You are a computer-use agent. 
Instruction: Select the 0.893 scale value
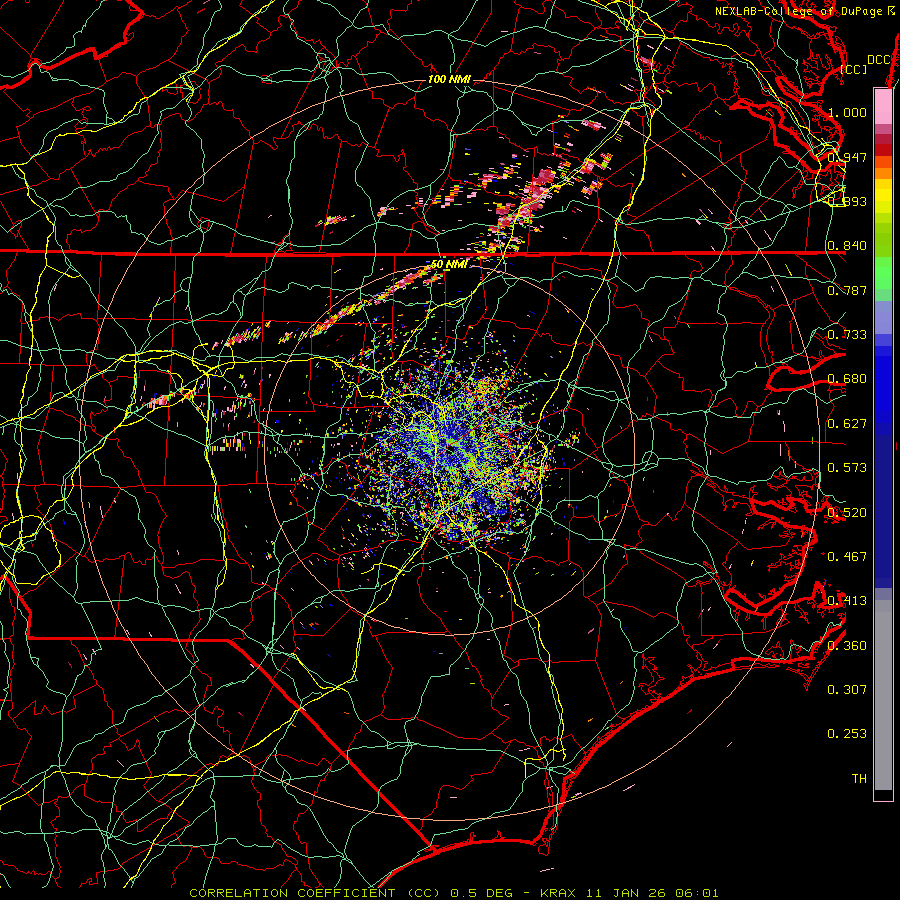click(847, 201)
